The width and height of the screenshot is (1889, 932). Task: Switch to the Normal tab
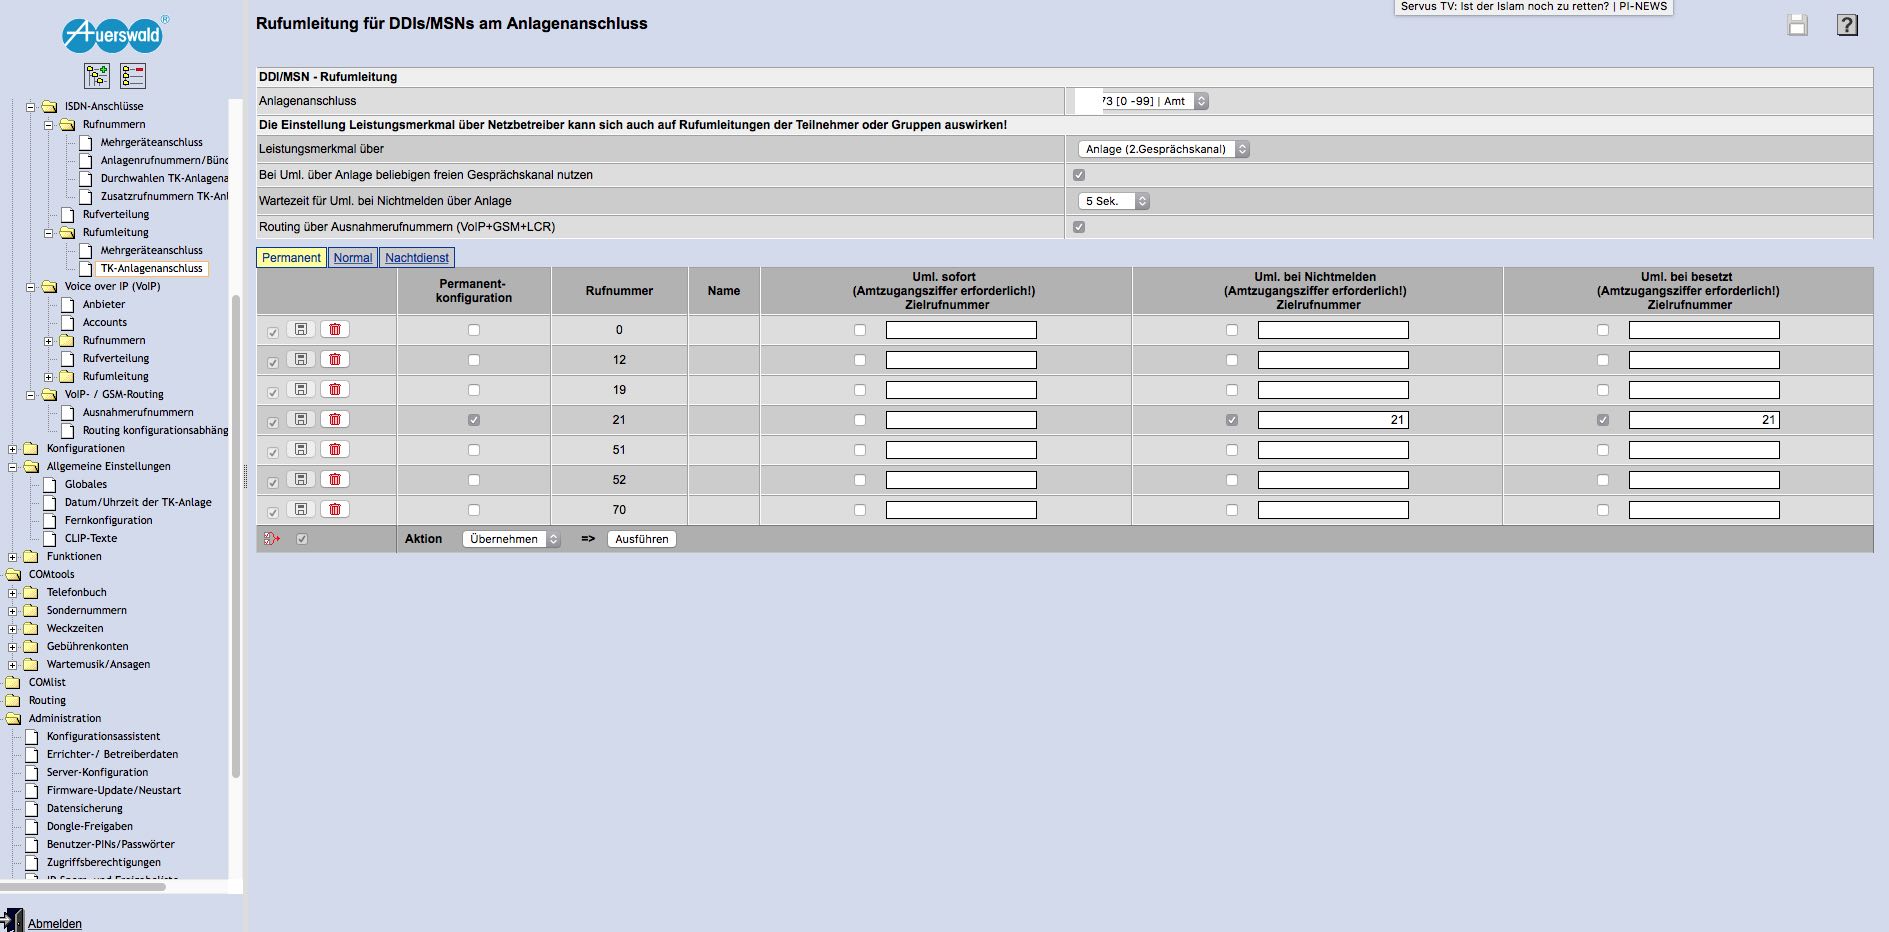point(353,258)
